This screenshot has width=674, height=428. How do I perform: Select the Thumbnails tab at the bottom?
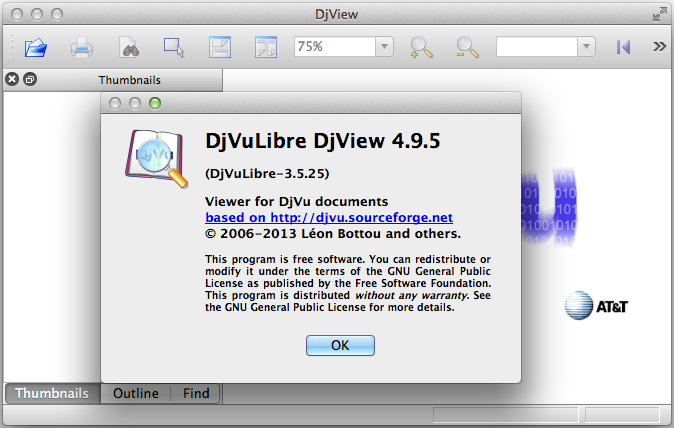[52, 393]
